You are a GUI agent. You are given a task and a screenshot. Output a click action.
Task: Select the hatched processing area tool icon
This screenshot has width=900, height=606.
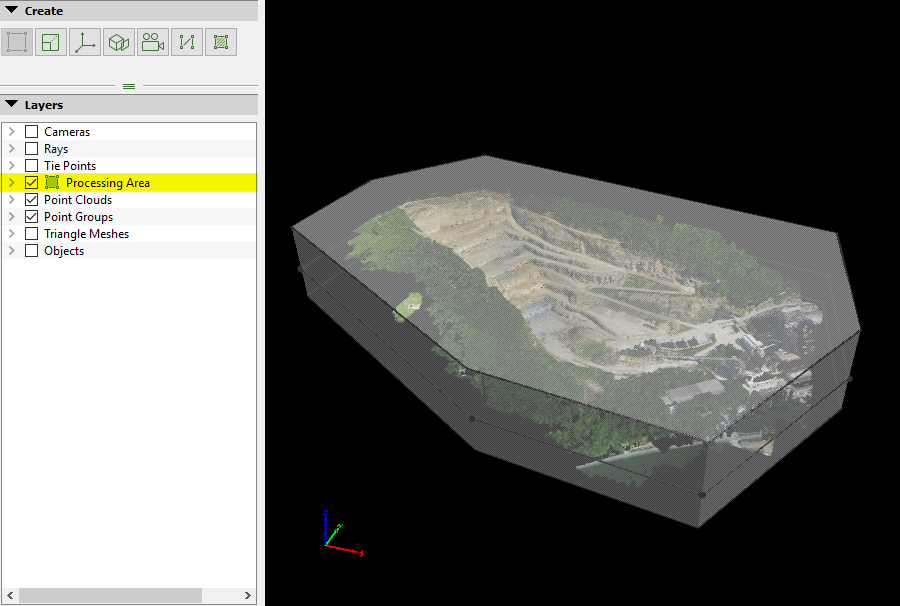[221, 42]
